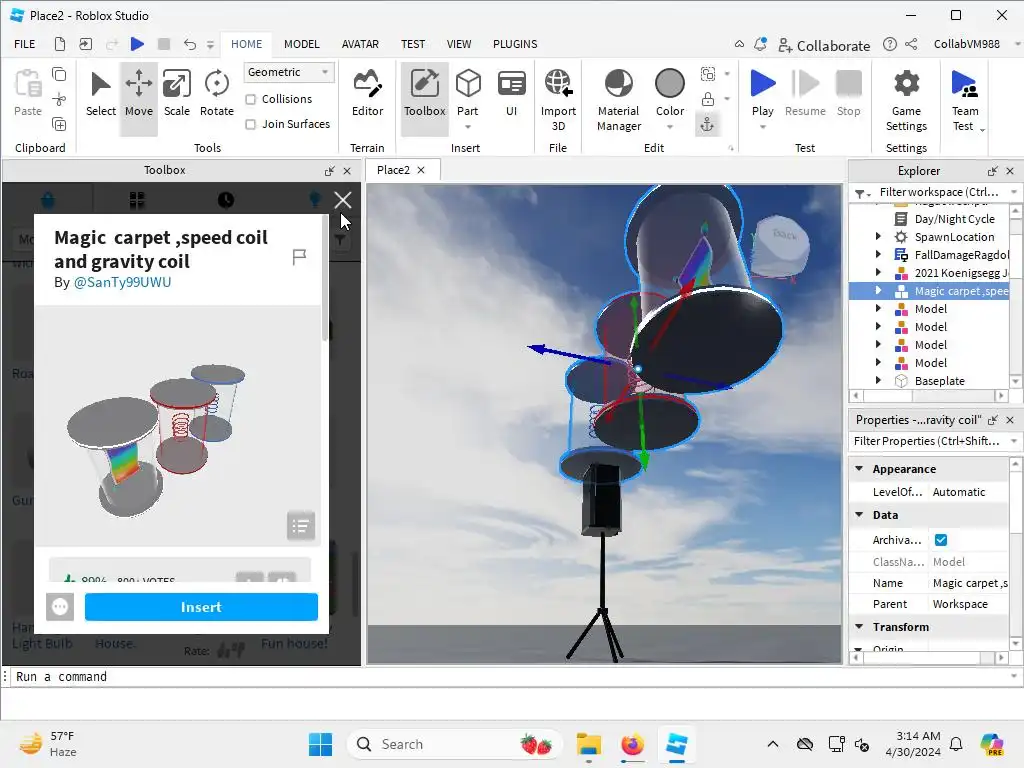This screenshot has height=768, width=1024.
Task: Choose the Scale tool
Action: [x=176, y=95]
